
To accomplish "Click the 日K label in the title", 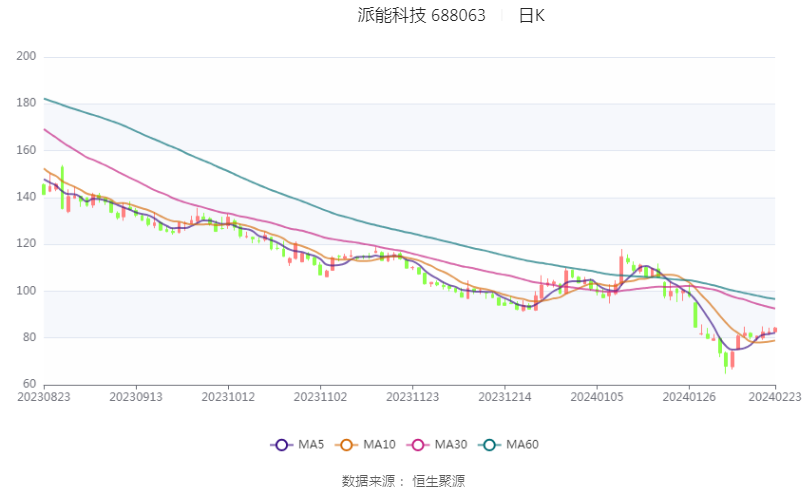I will click(531, 15).
